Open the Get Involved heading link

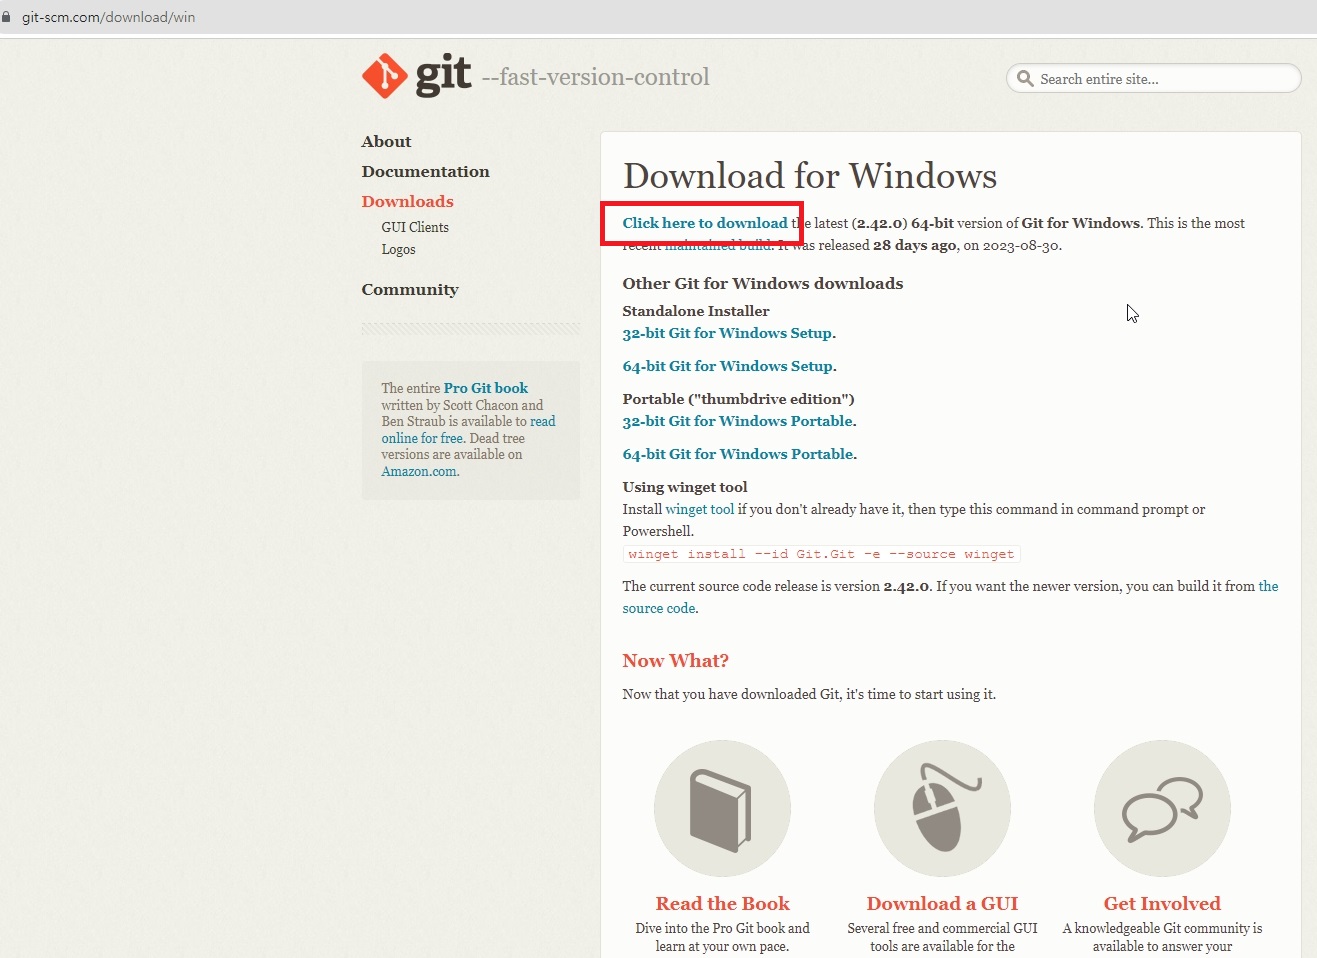click(x=1162, y=904)
